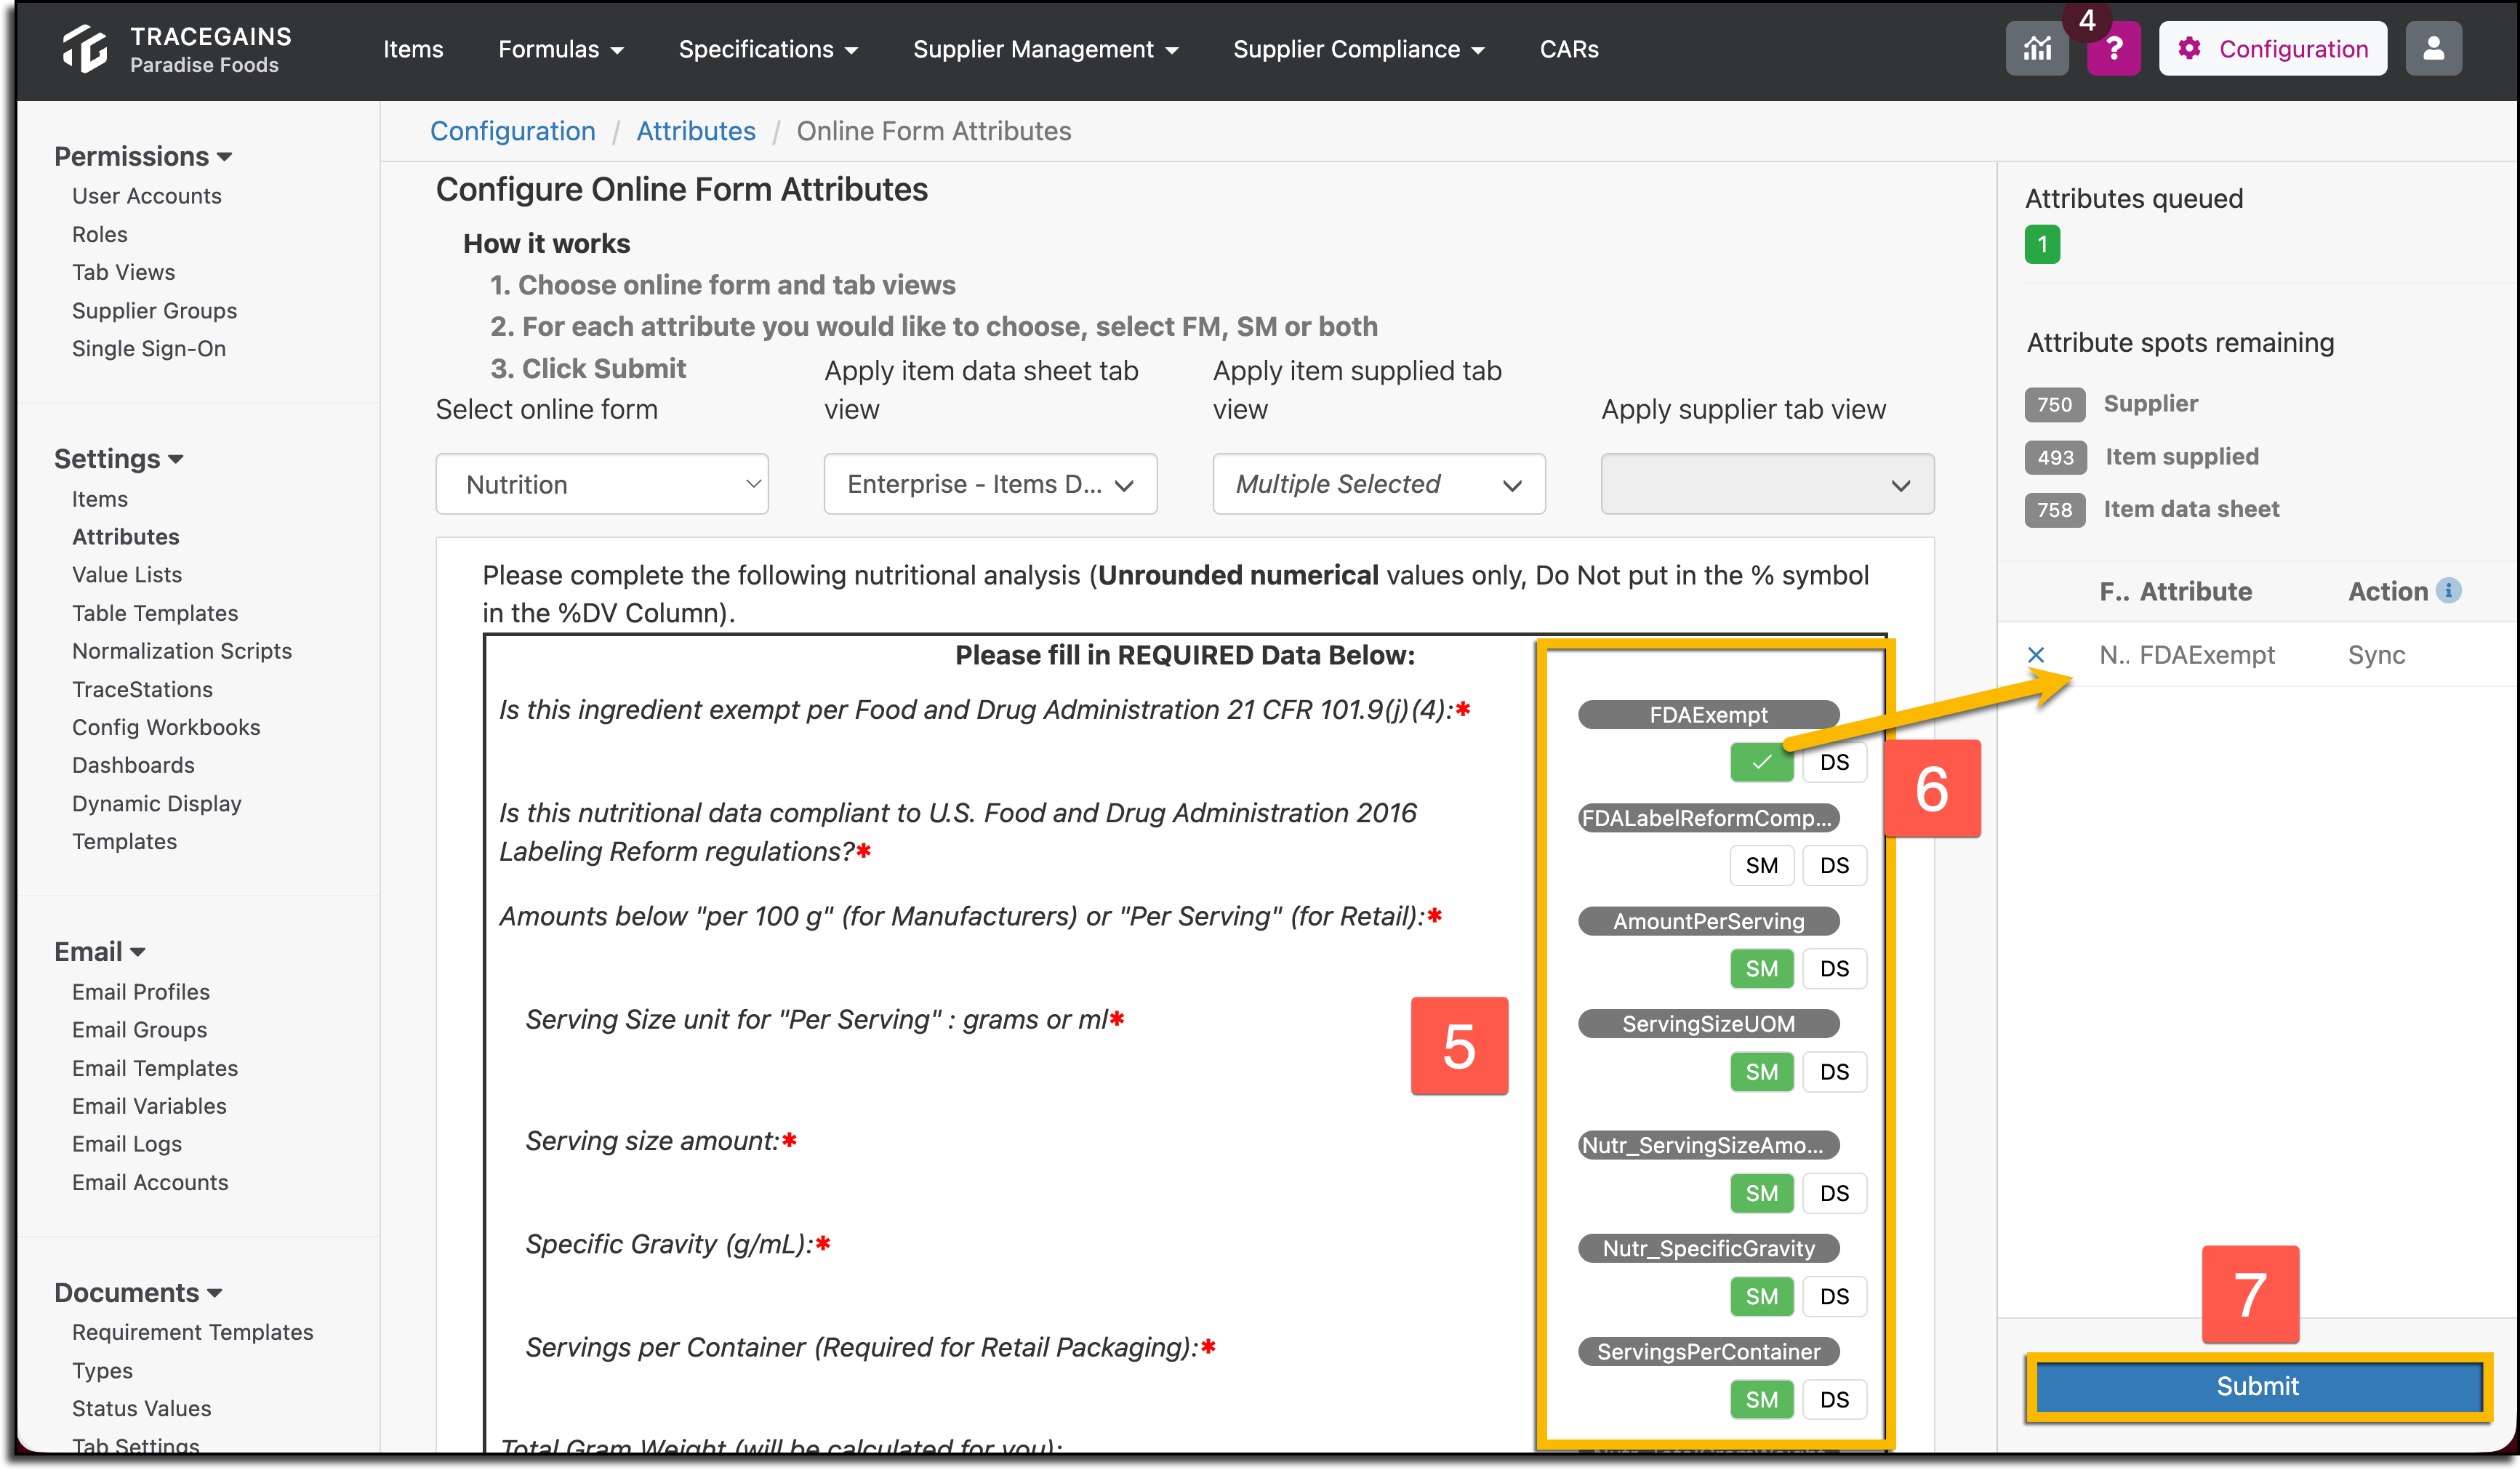Toggle SM for AmountPerServing

point(1761,968)
